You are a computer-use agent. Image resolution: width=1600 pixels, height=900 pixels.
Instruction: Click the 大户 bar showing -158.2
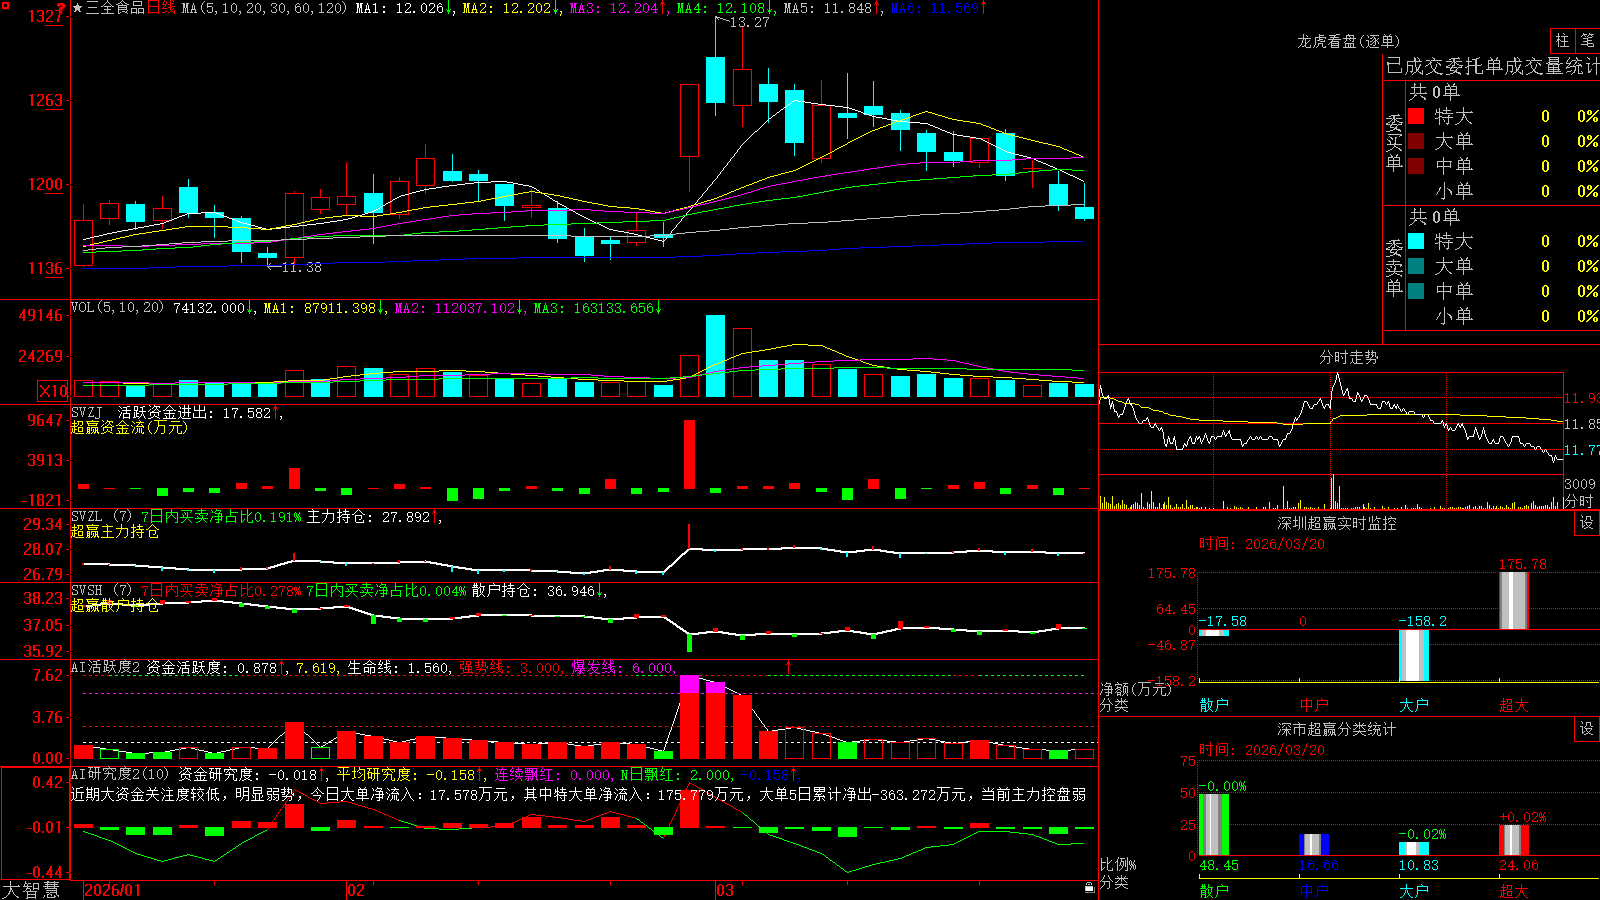(1414, 656)
